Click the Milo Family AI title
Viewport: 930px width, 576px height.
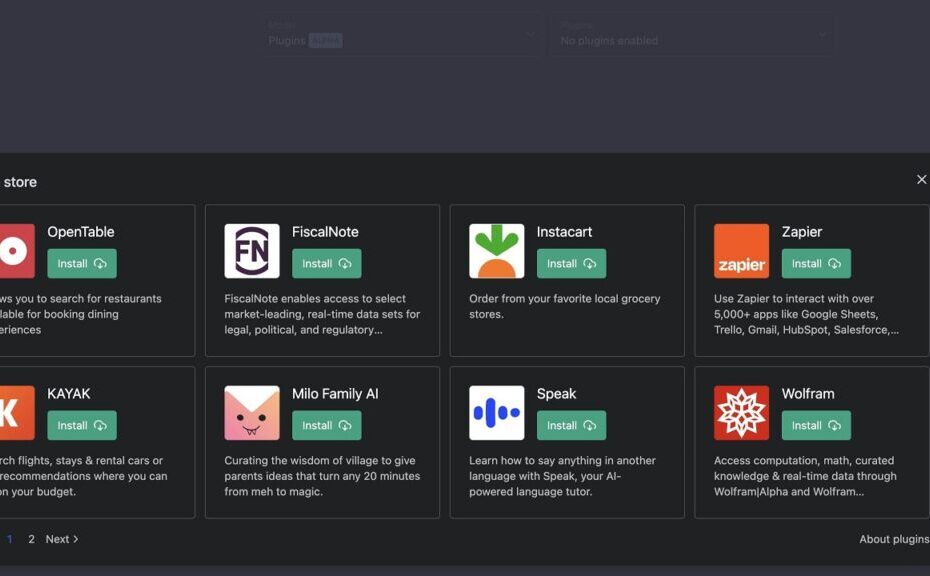coord(335,394)
